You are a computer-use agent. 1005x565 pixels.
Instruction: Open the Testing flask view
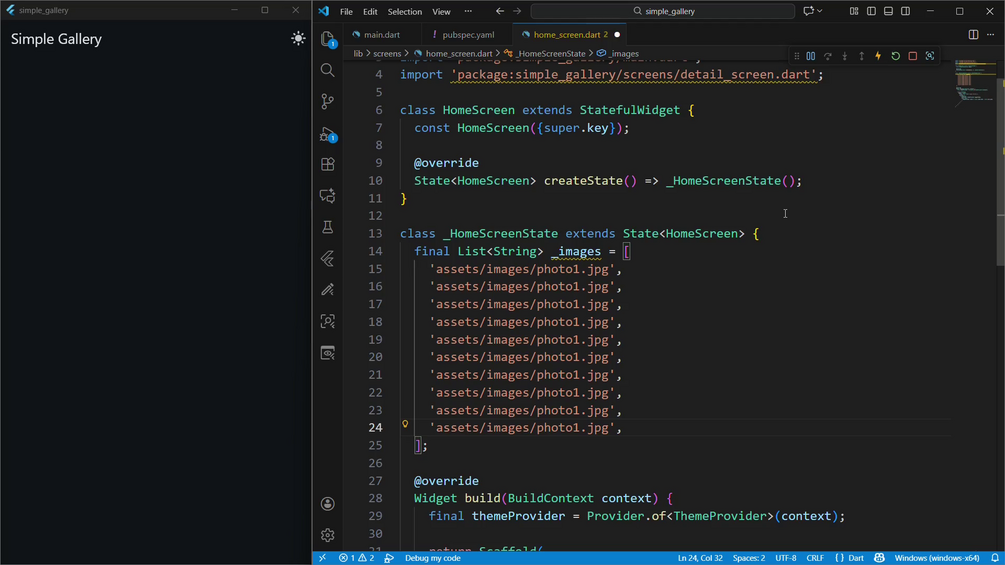(328, 227)
